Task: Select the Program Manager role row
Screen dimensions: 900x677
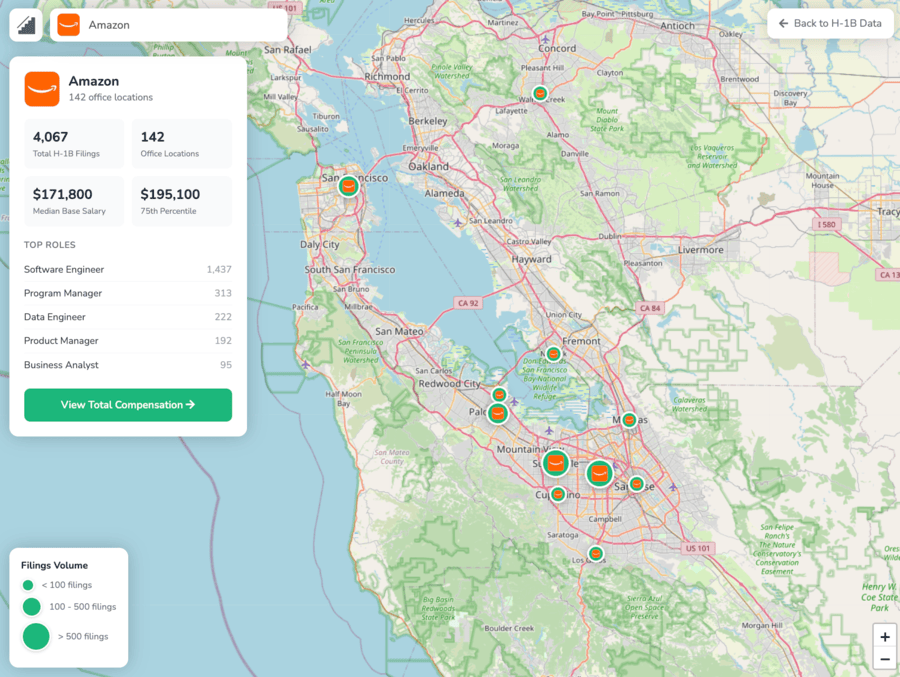Action: coord(128,293)
